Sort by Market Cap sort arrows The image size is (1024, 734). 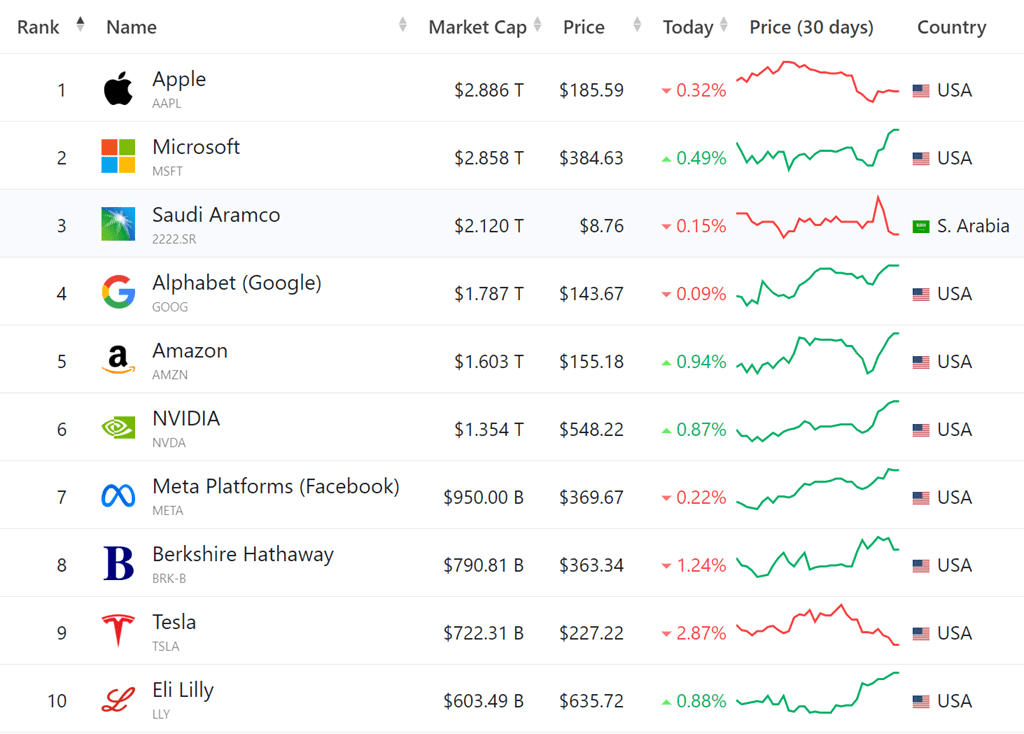[538, 25]
